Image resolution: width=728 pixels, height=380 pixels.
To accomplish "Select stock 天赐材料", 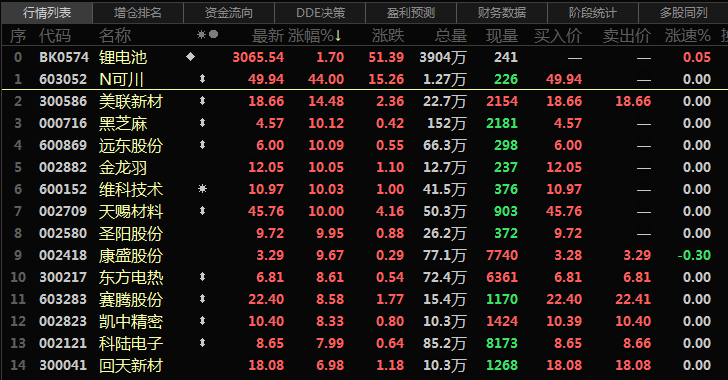I will tap(131, 211).
